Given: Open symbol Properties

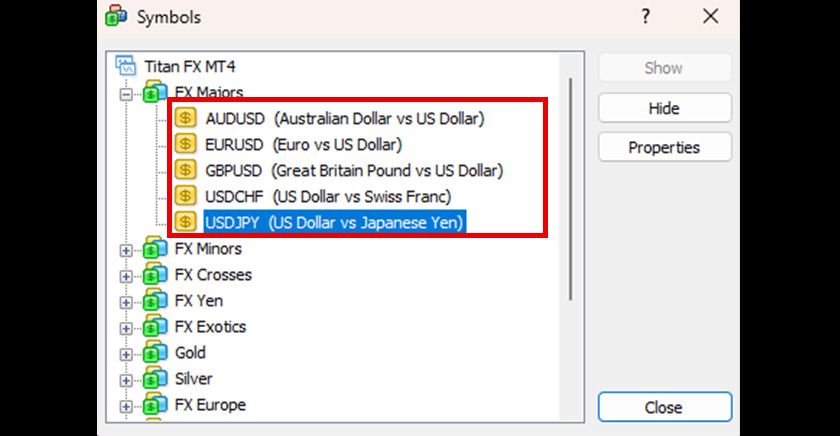Looking at the screenshot, I should (664, 147).
